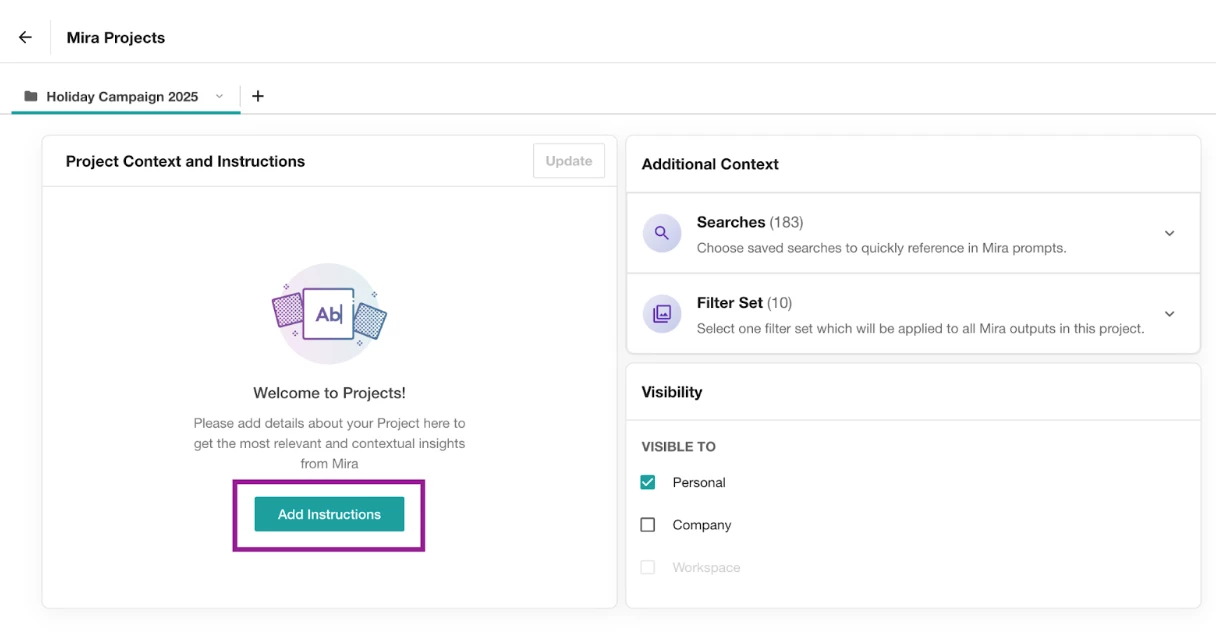Viewport: 1216px width, 638px height.
Task: Click the Filter Set image icon
Action: click(x=661, y=313)
